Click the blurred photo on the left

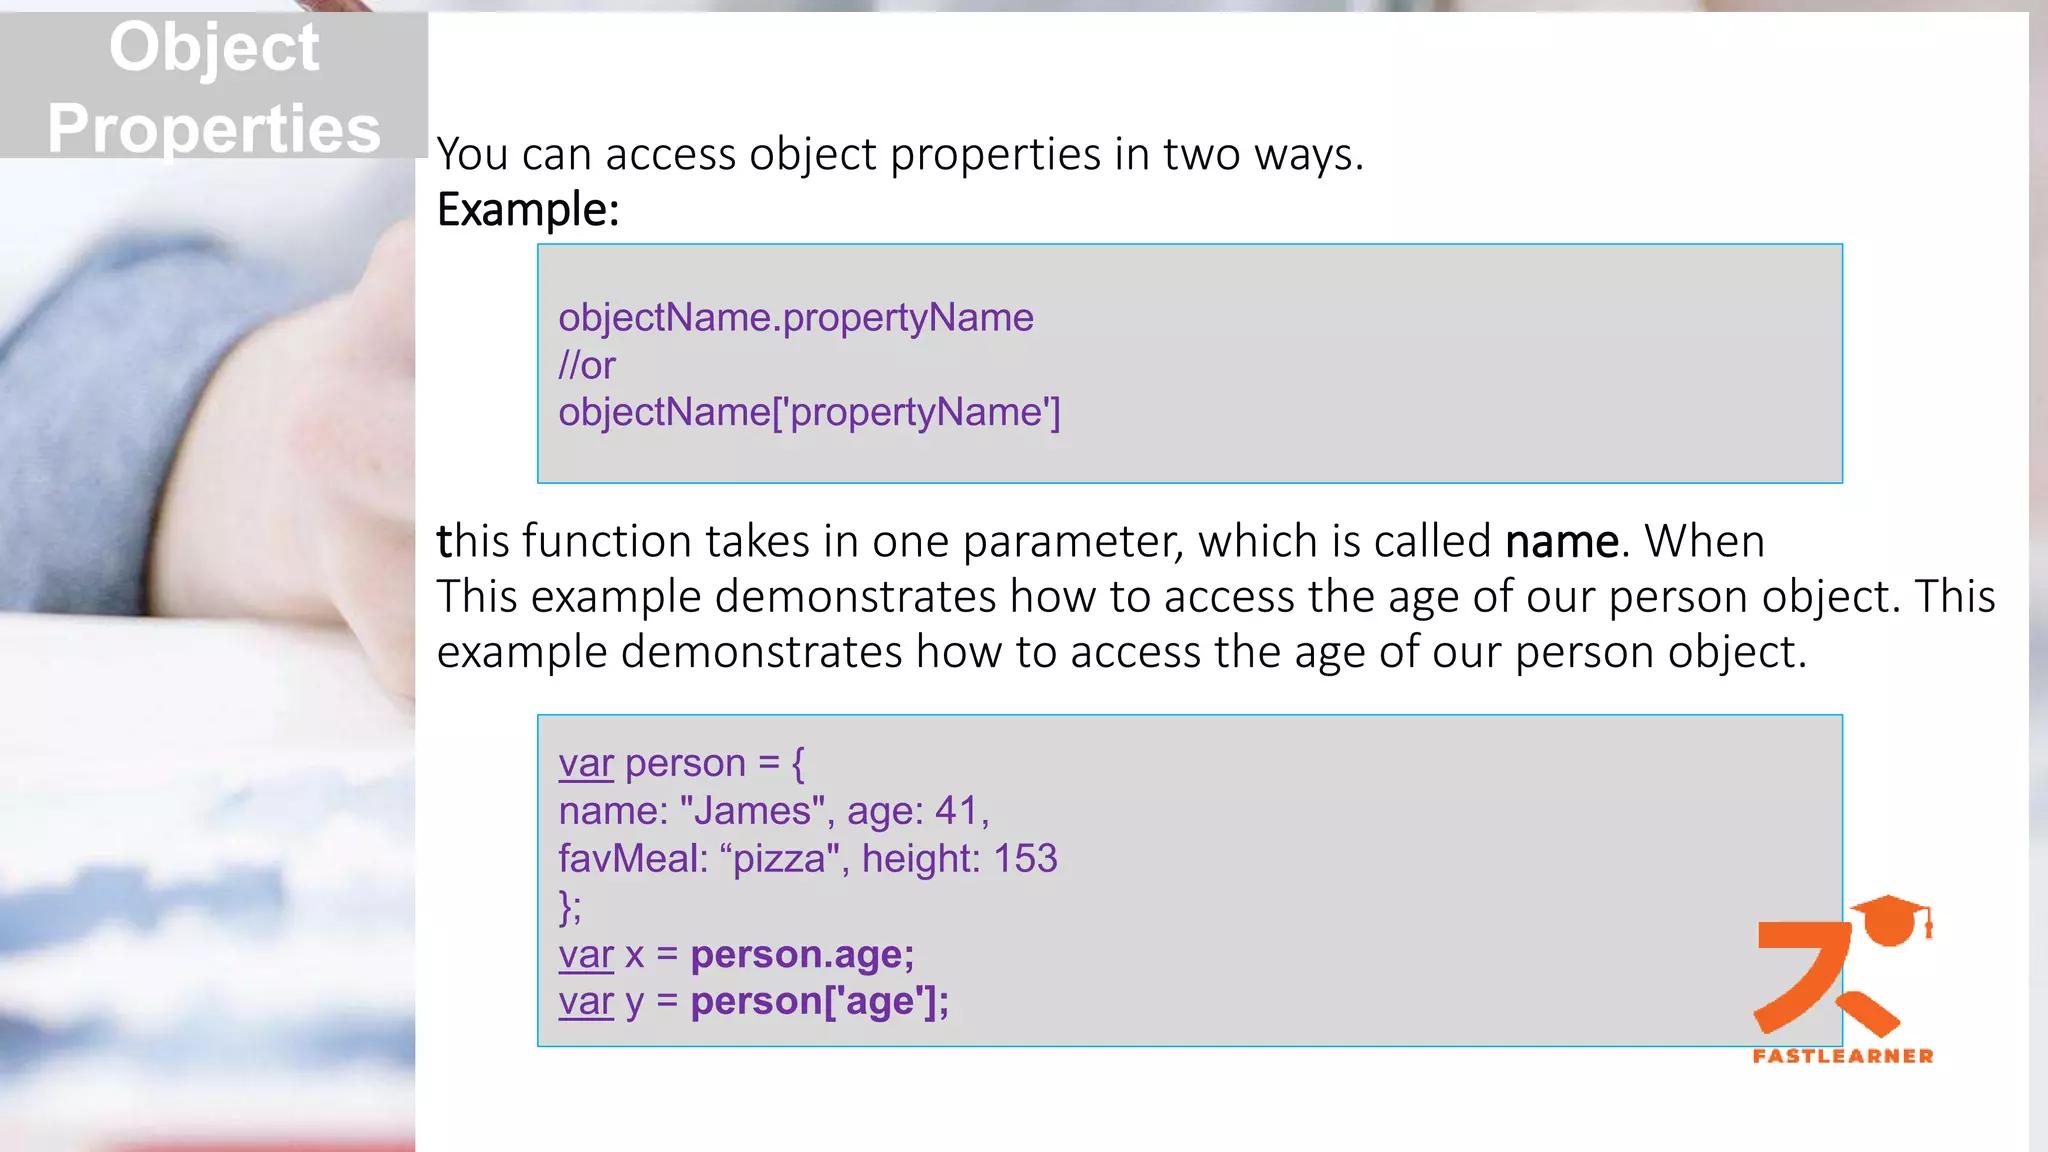[200, 650]
